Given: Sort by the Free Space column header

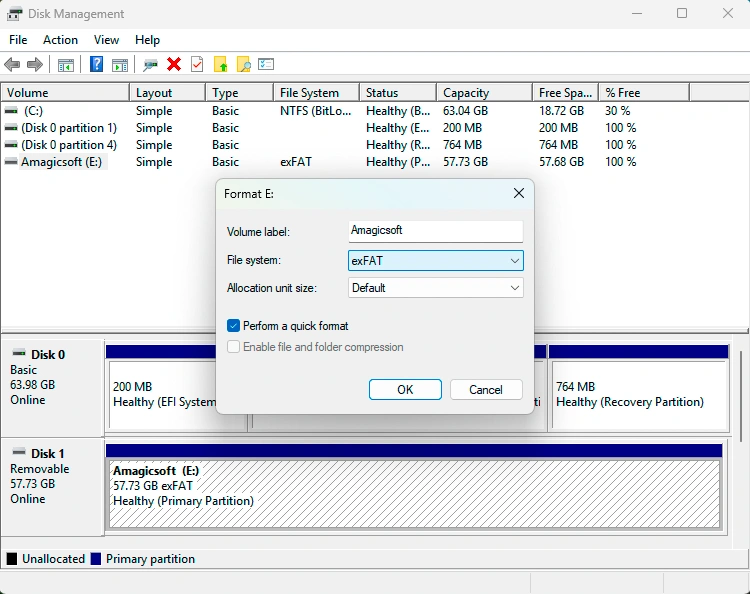Looking at the screenshot, I should (565, 92).
